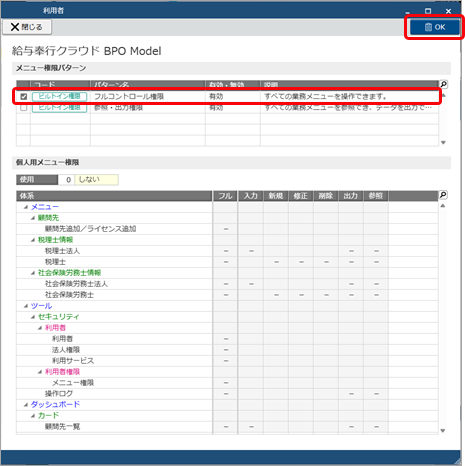This screenshot has height=466, width=465.
Task: Click the 出力 column header
Action: (351, 196)
